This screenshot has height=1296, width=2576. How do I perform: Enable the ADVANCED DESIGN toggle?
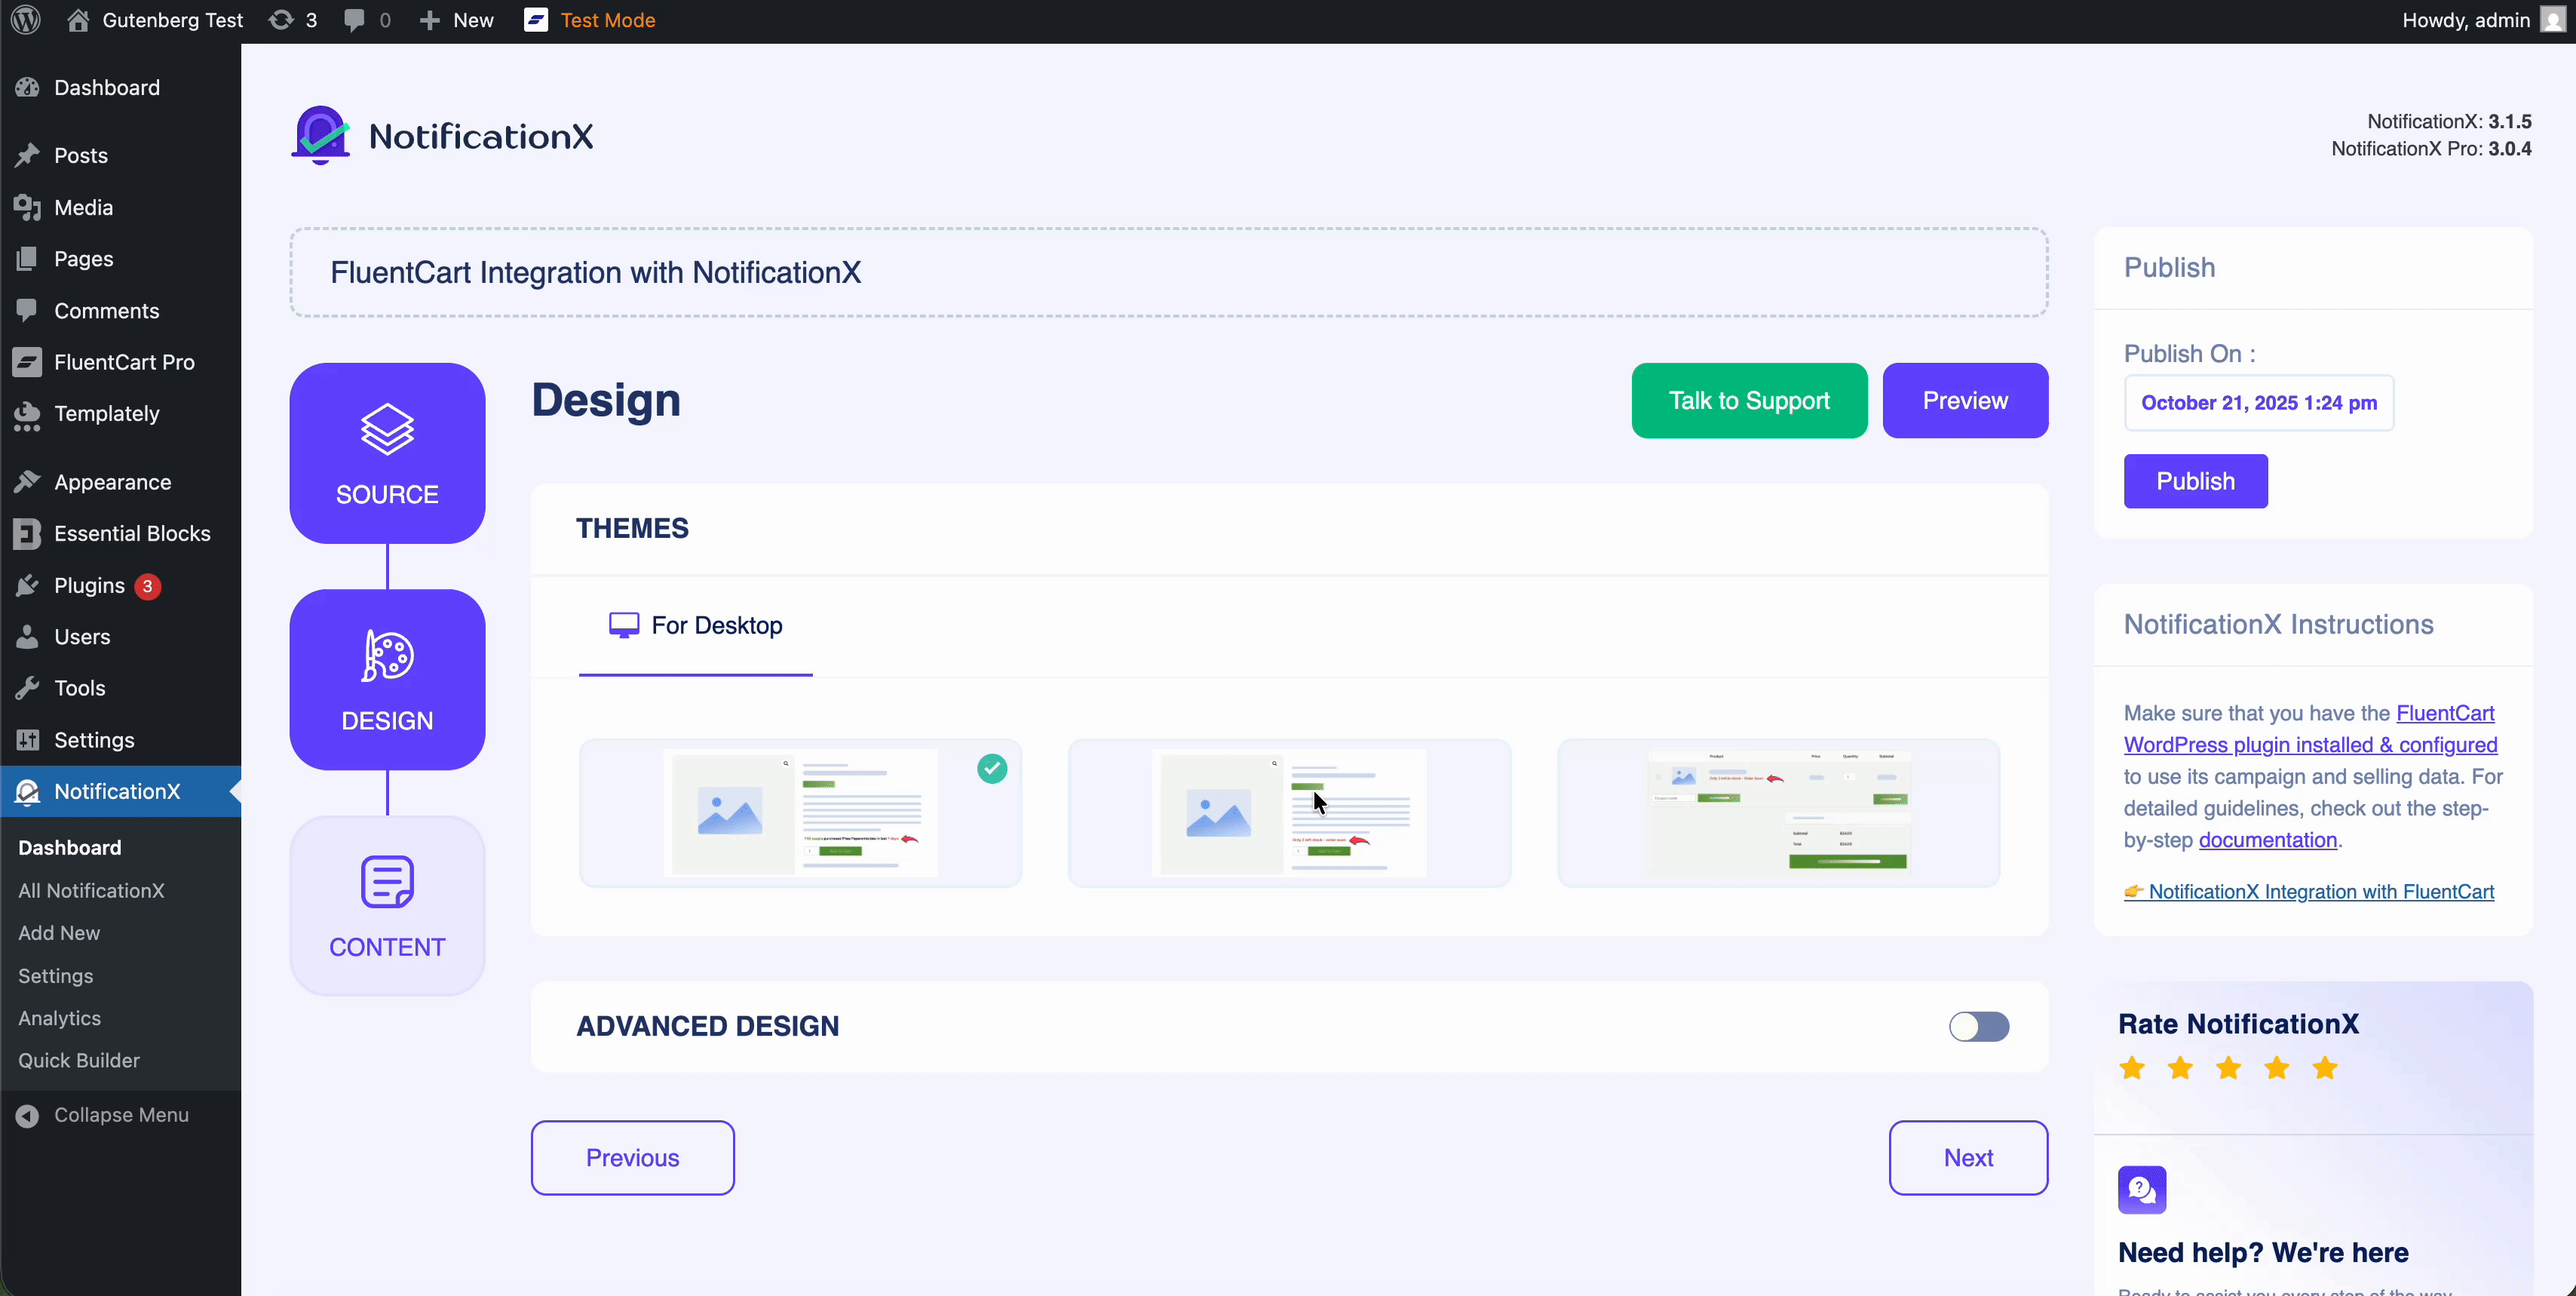click(1979, 1026)
